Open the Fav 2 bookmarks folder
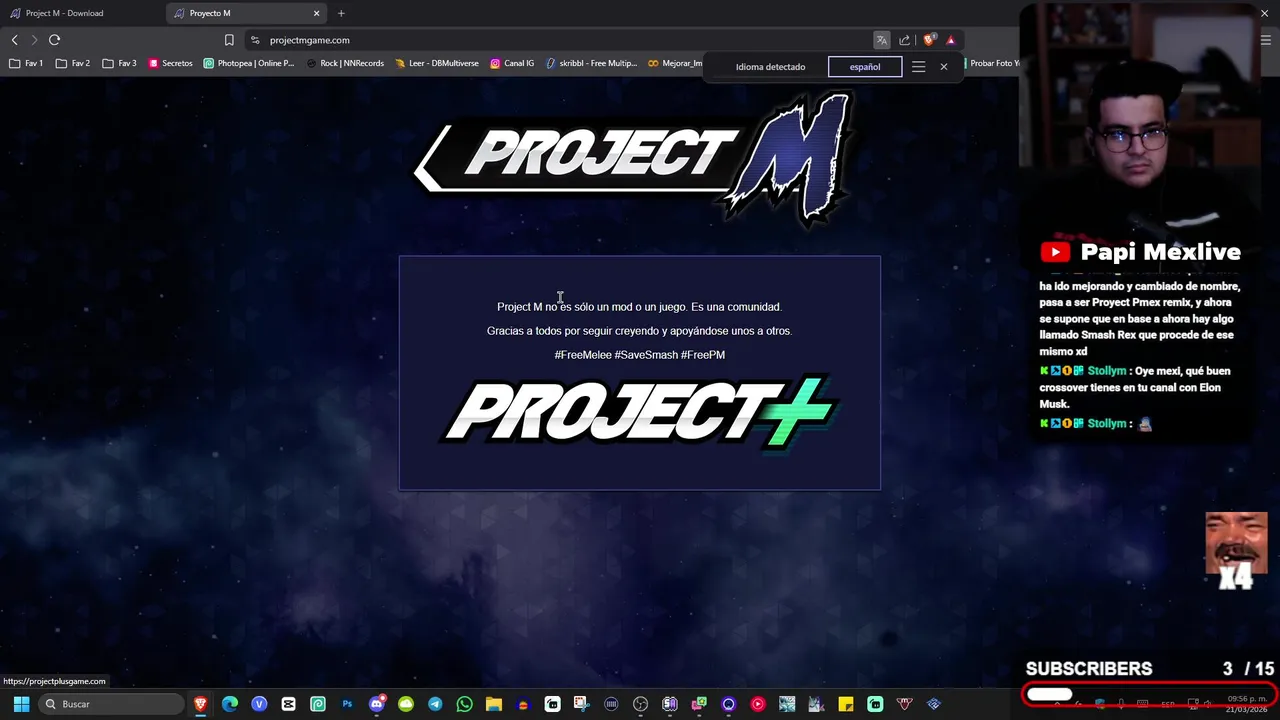 click(73, 63)
